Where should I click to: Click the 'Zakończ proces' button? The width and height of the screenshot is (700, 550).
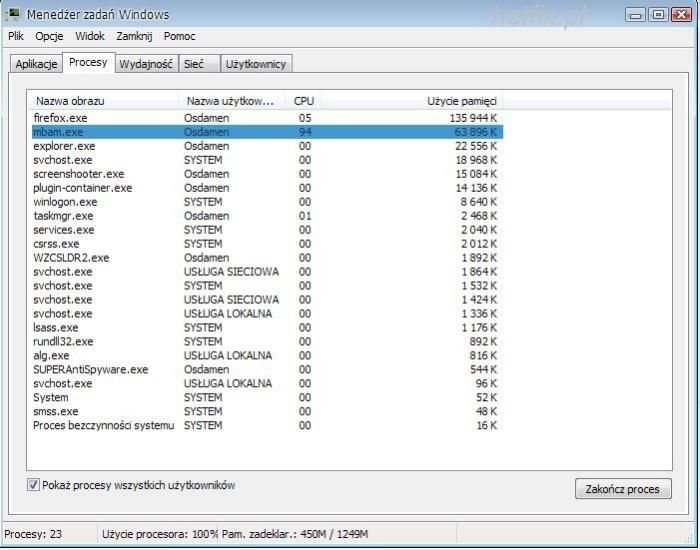click(x=622, y=489)
